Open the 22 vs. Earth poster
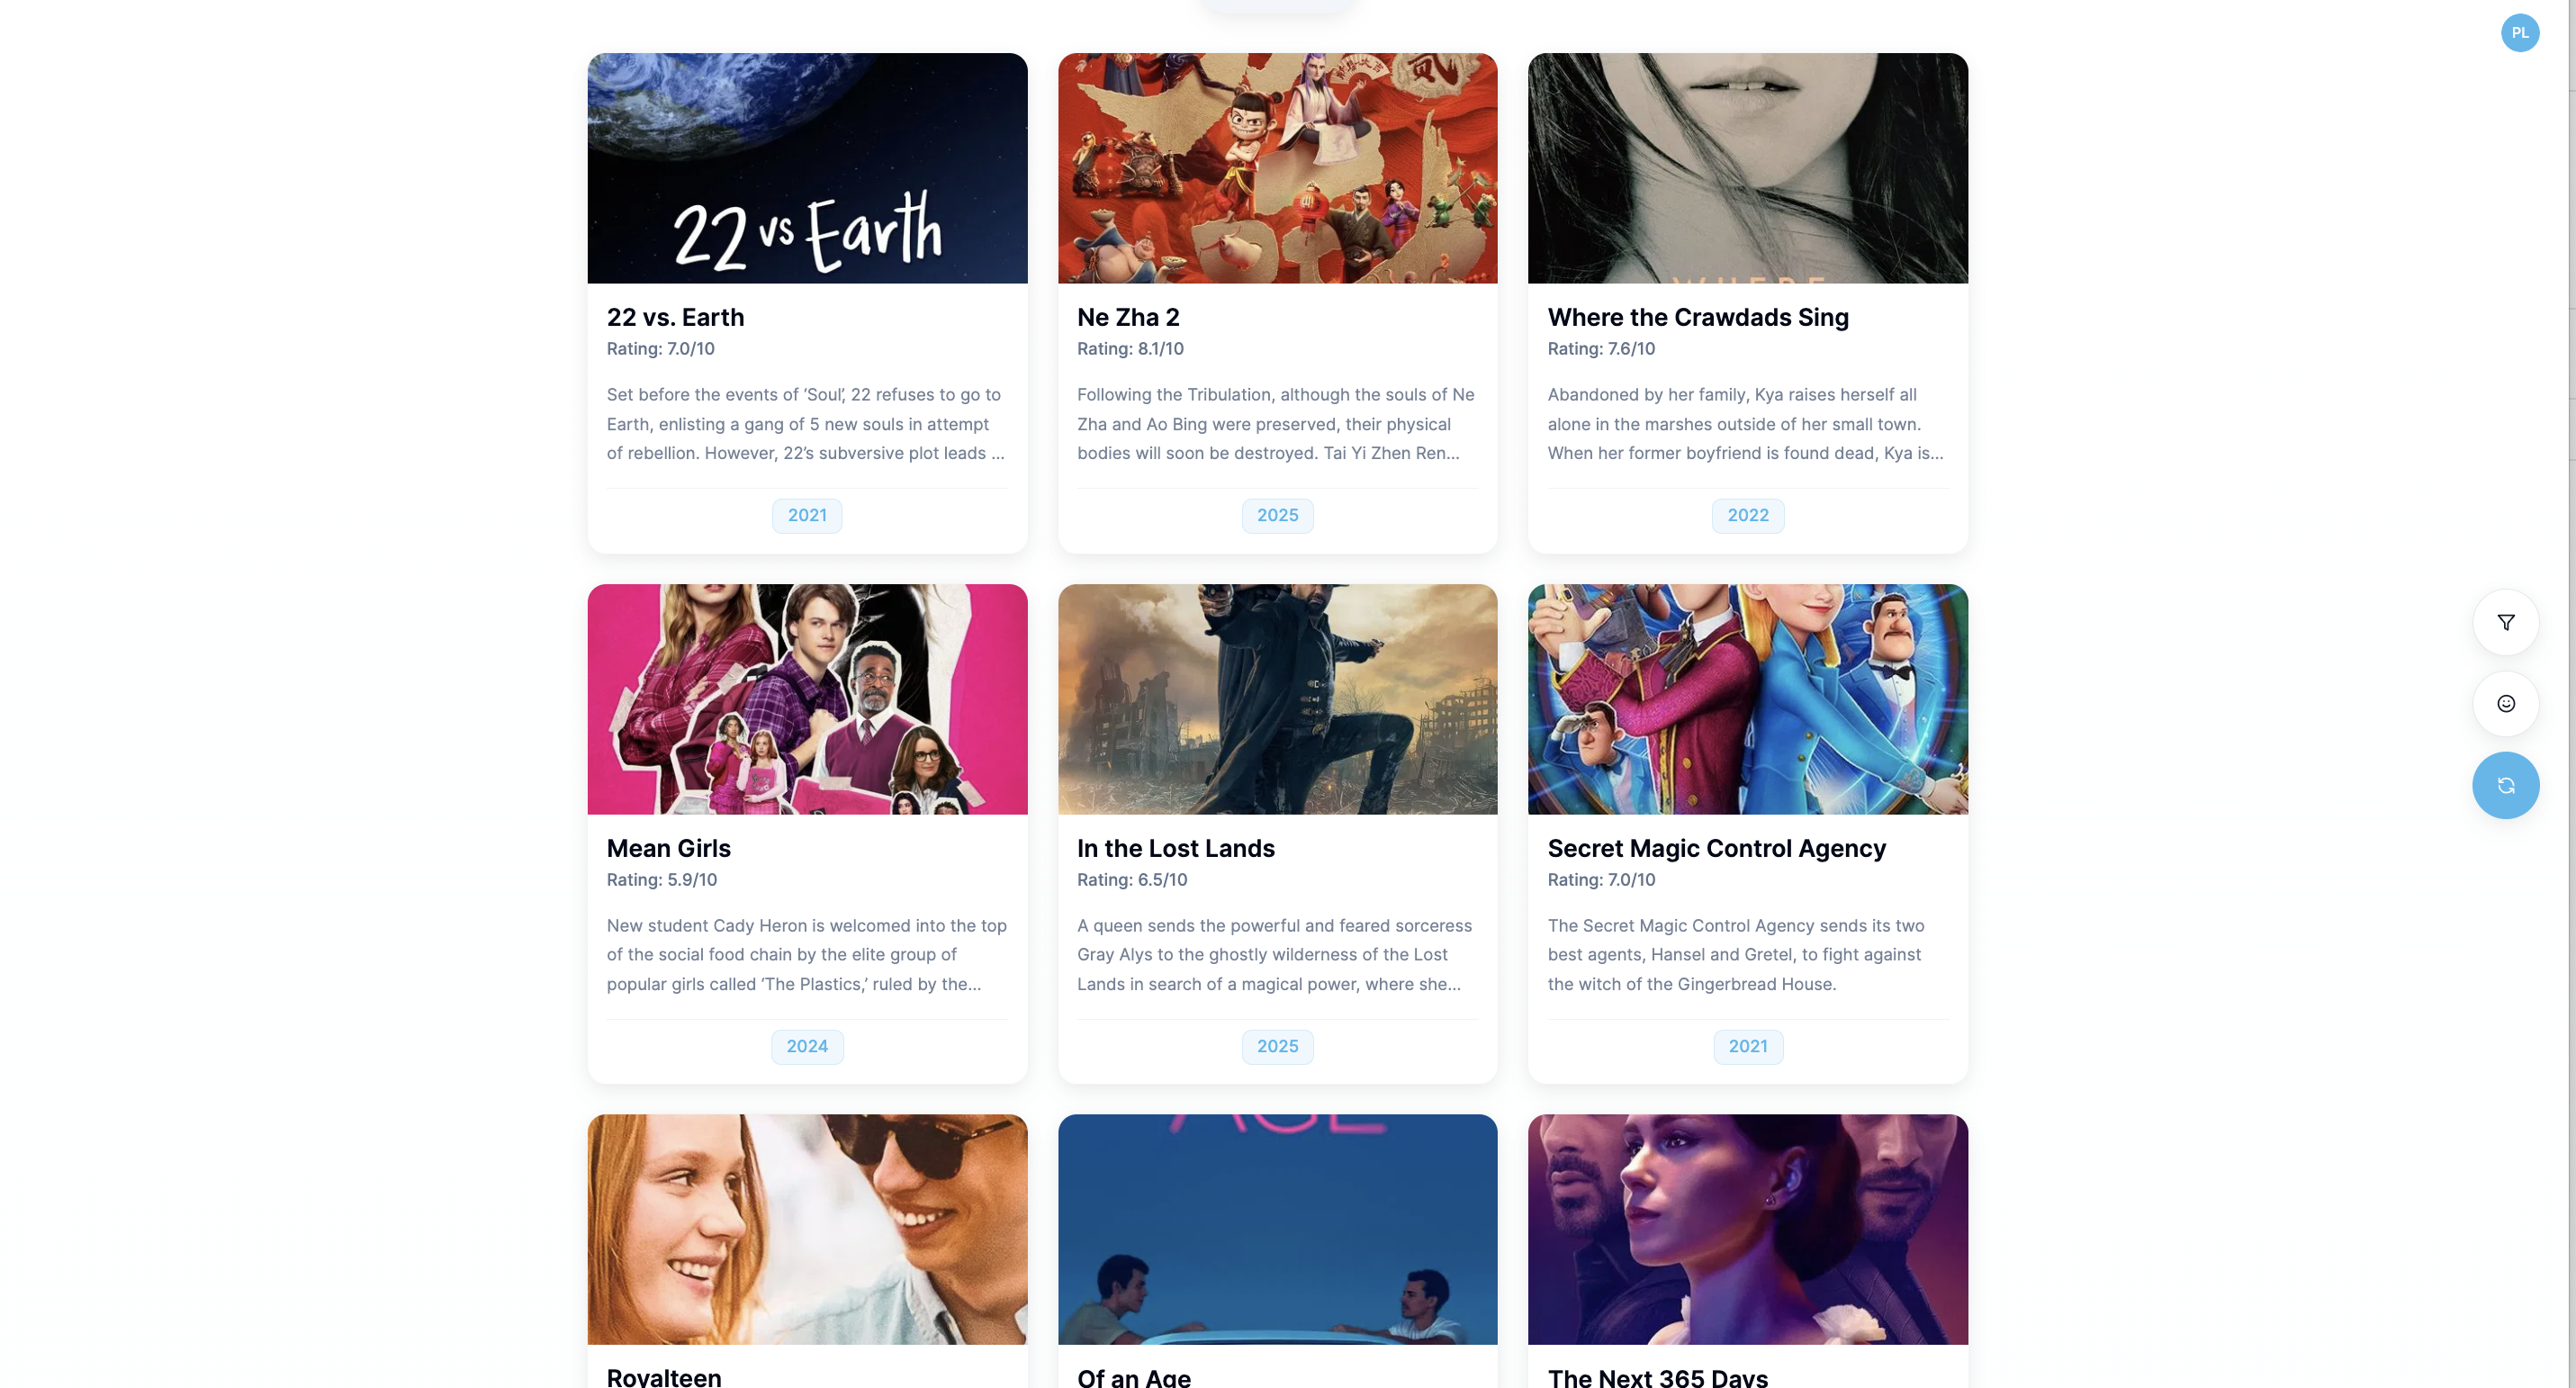This screenshot has height=1388, width=2576. (x=807, y=168)
